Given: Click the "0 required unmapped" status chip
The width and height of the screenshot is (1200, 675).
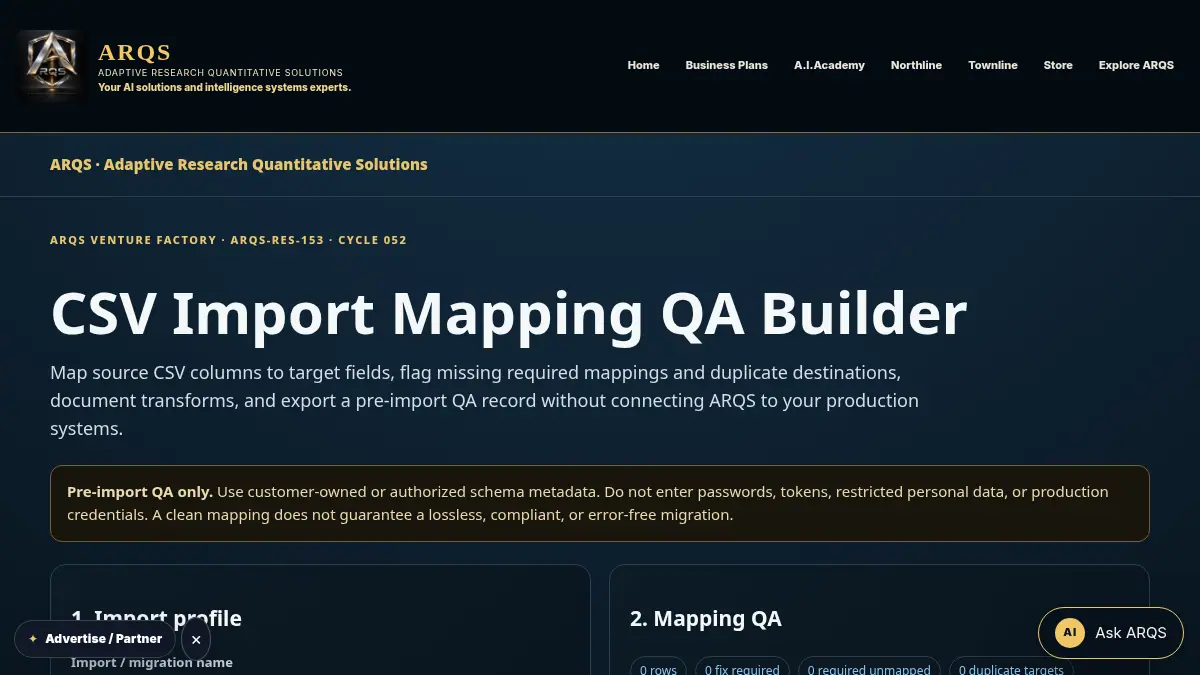Looking at the screenshot, I should coord(869,669).
